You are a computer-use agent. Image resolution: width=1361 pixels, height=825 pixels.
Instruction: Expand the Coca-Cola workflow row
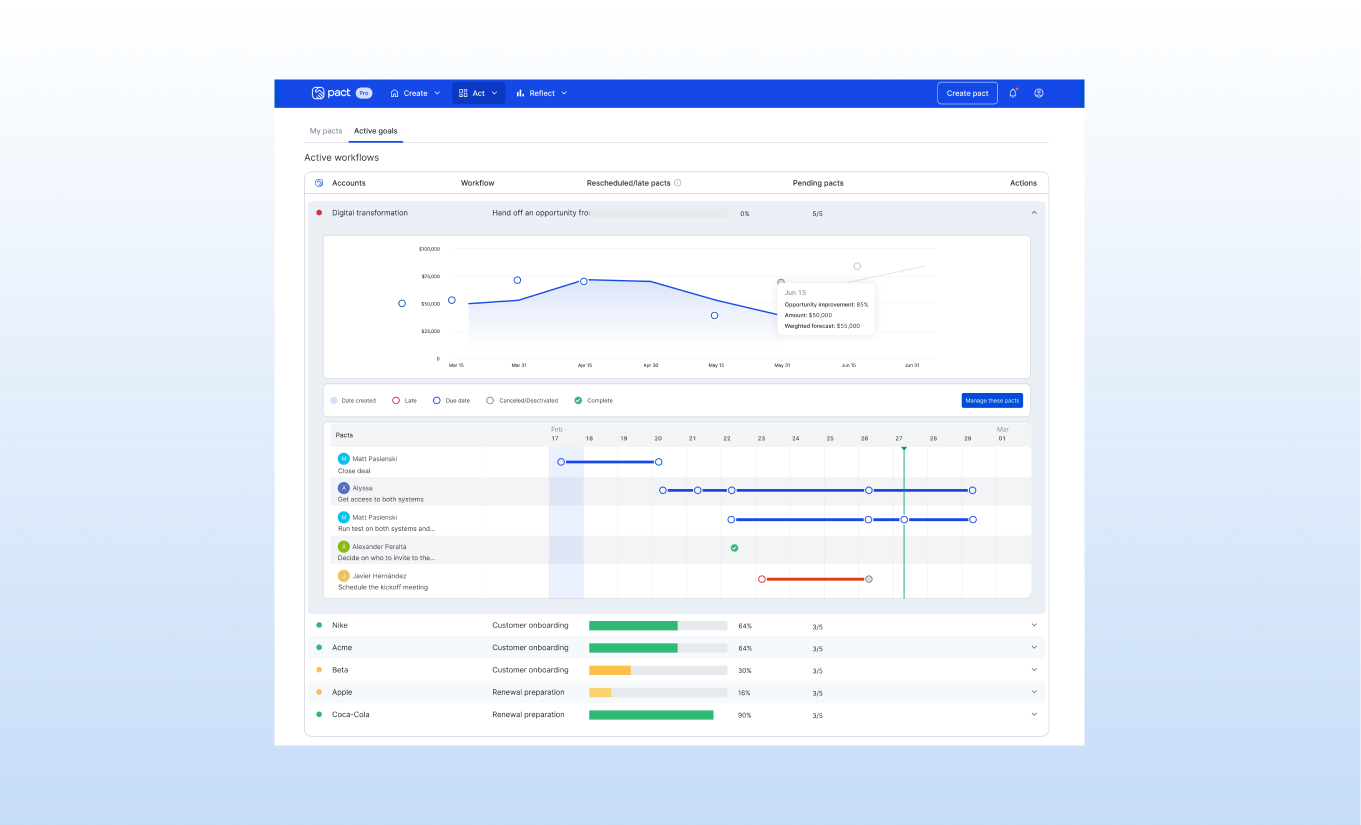tap(1034, 714)
